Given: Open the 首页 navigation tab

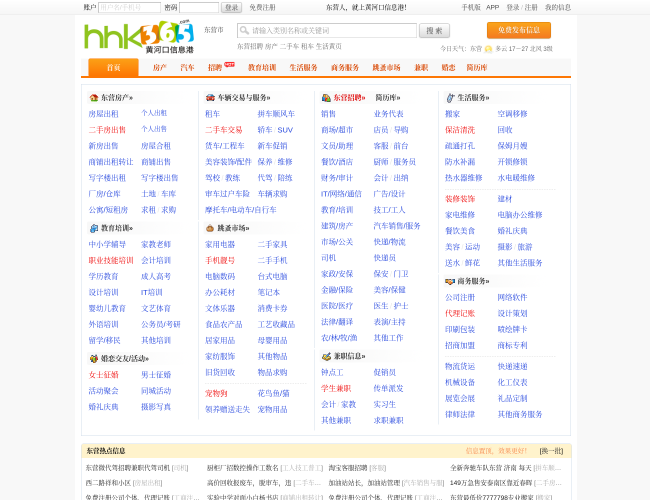Looking at the screenshot, I should pyautogui.click(x=114, y=68).
